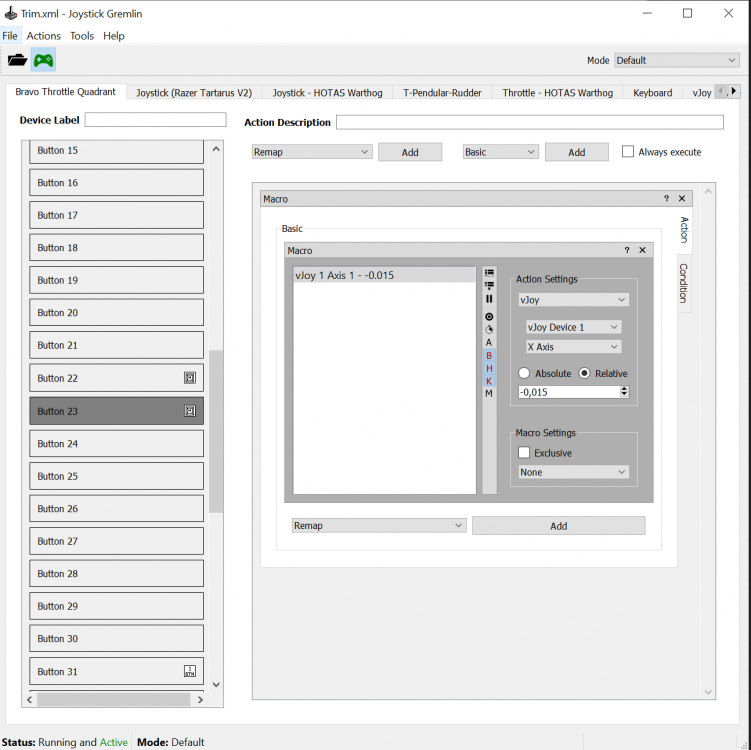This screenshot has width=751, height=750.
Task: Toggle the green gamepad activate icon
Action: [43, 60]
